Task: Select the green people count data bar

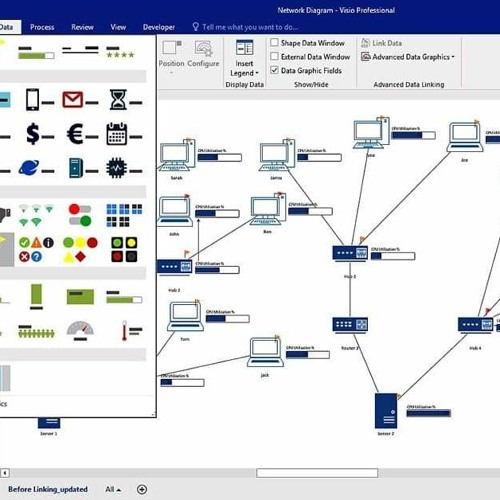Action: (36, 331)
